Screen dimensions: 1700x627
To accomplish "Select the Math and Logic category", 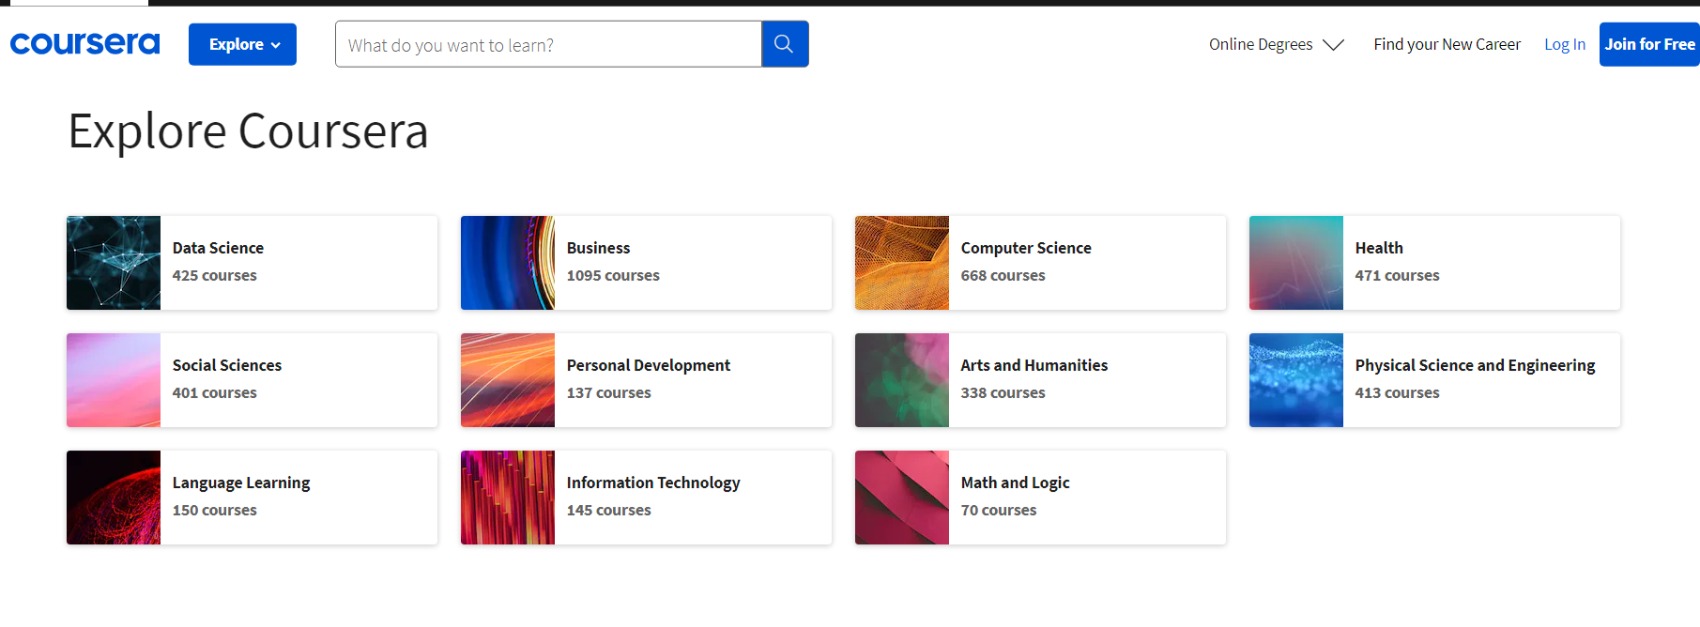I will (x=1015, y=483).
